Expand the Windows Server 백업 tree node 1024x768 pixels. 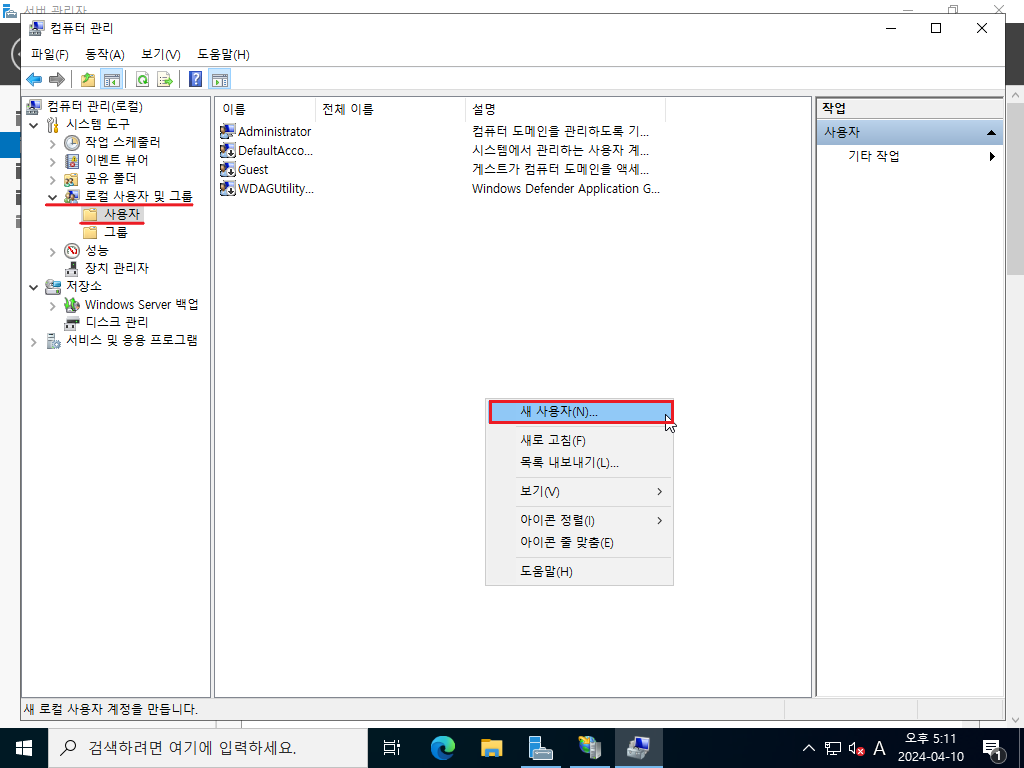[53, 305]
